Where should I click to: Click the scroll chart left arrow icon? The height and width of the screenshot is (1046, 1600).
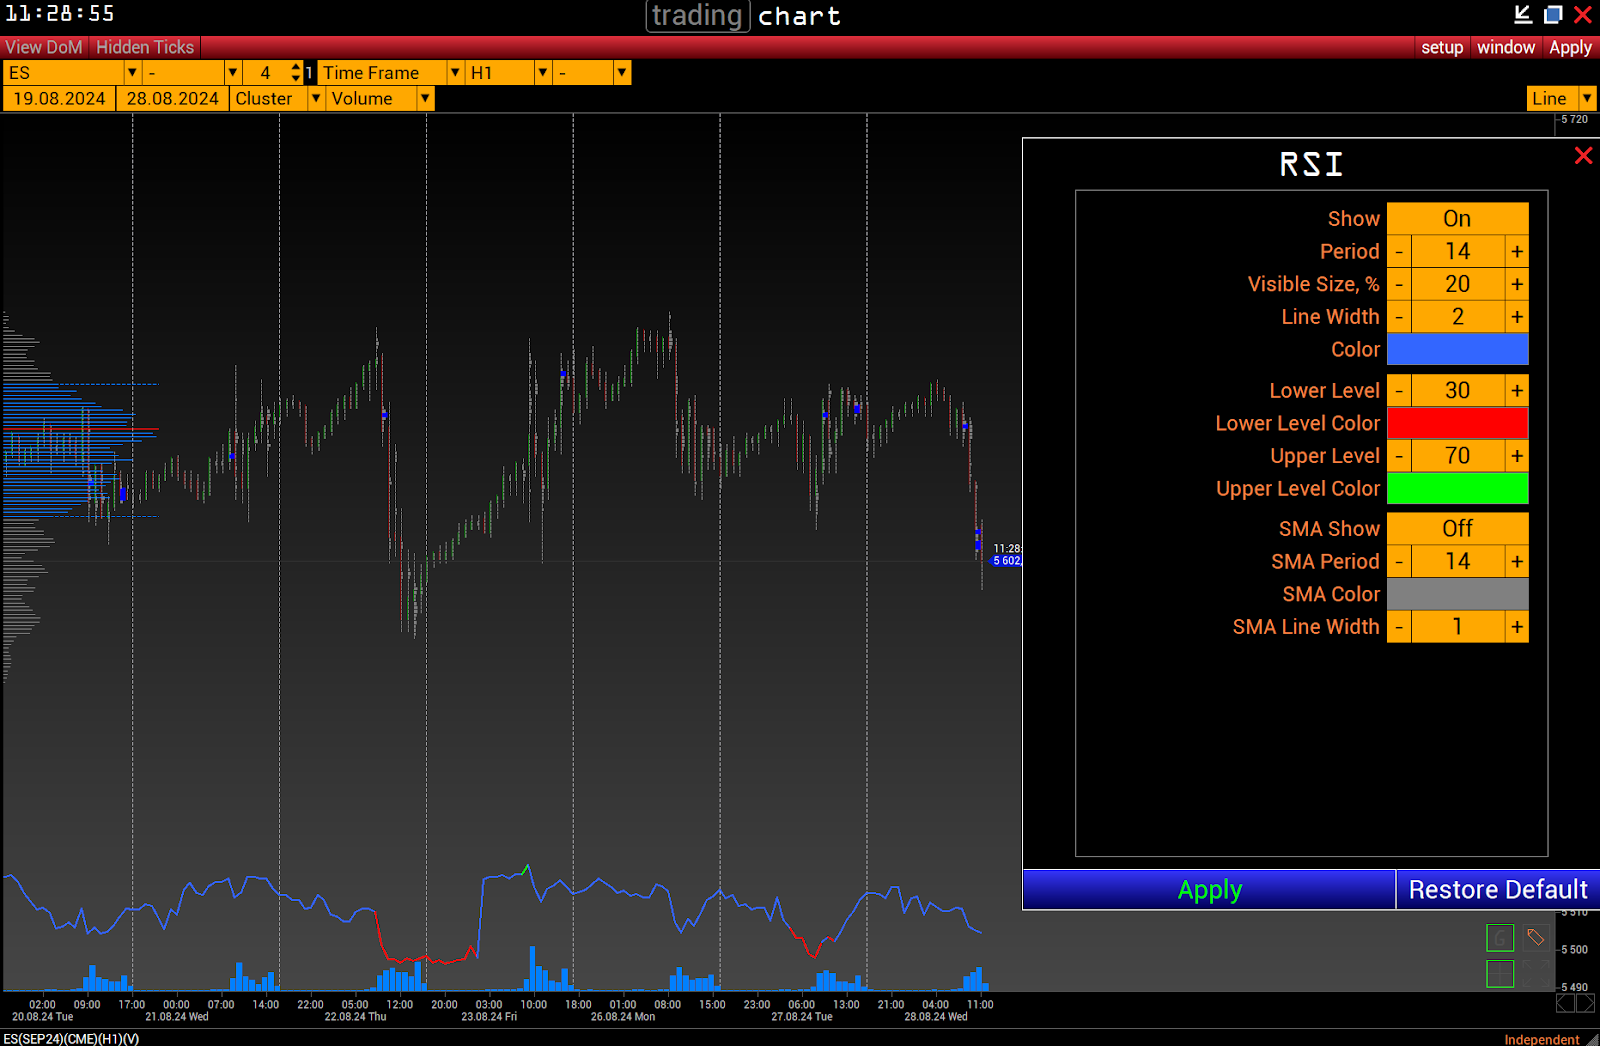[x=1565, y=1002]
